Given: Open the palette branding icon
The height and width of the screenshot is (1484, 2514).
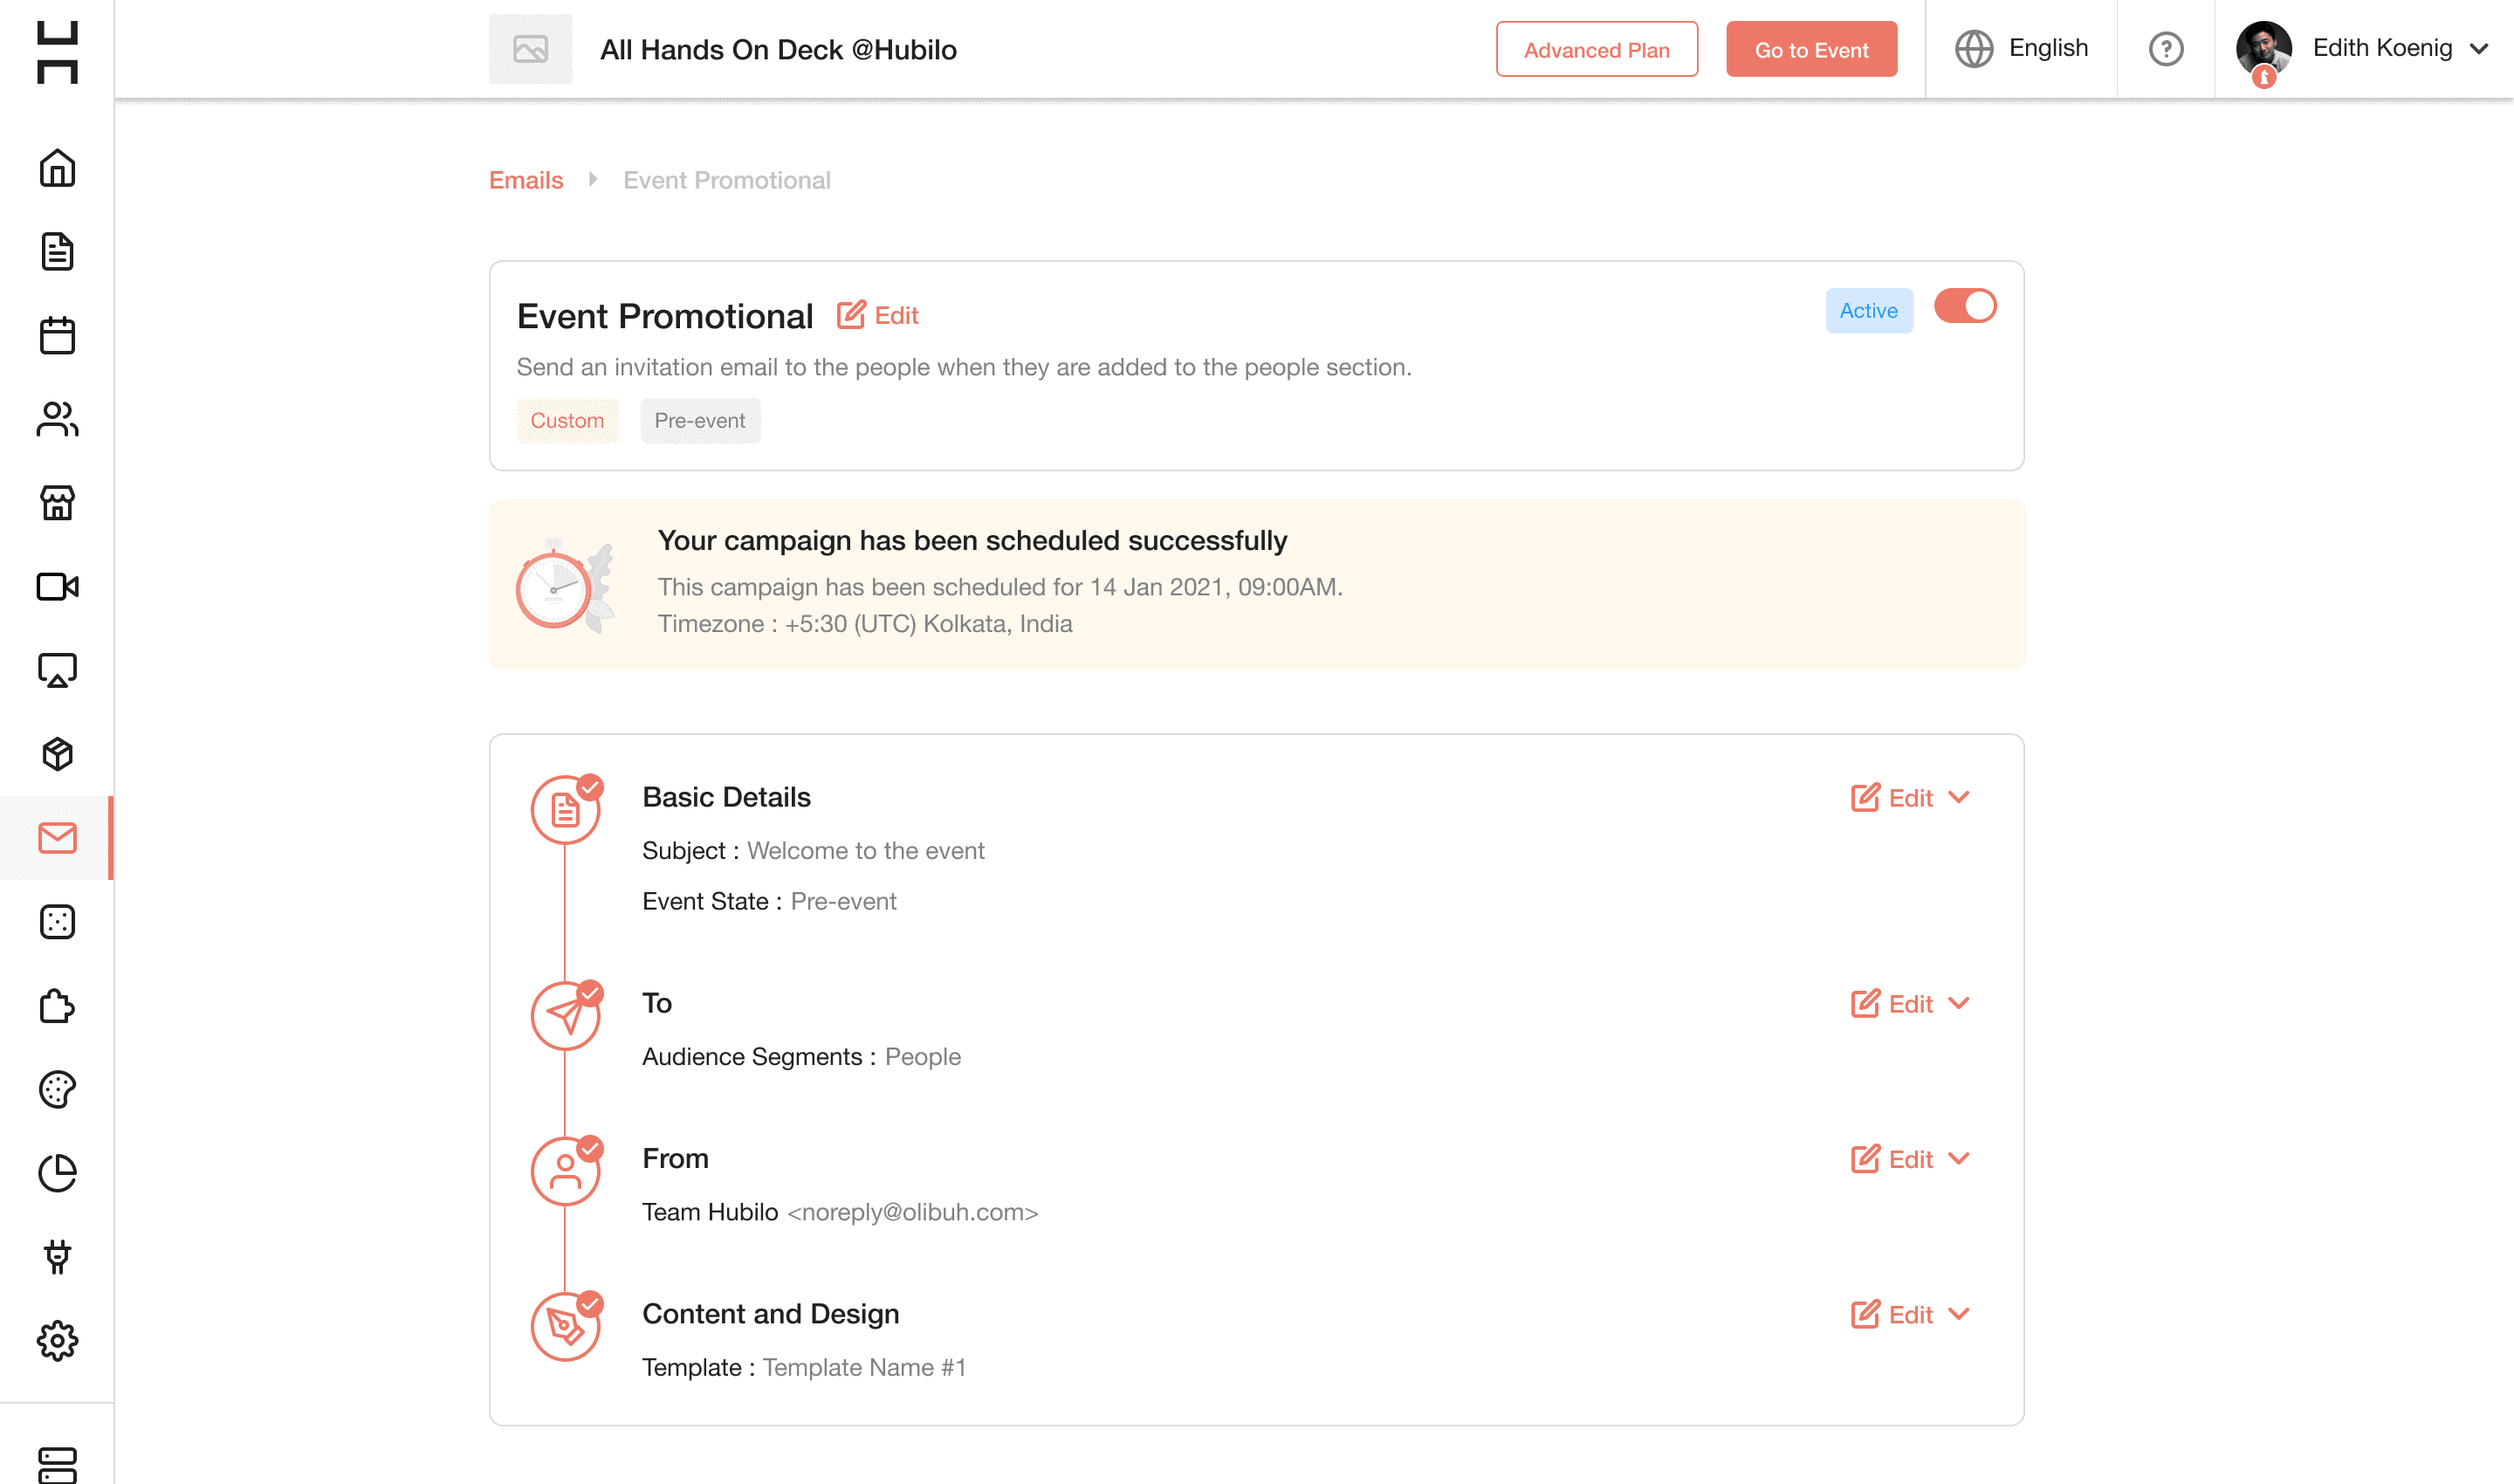Looking at the screenshot, I should click(x=57, y=1089).
